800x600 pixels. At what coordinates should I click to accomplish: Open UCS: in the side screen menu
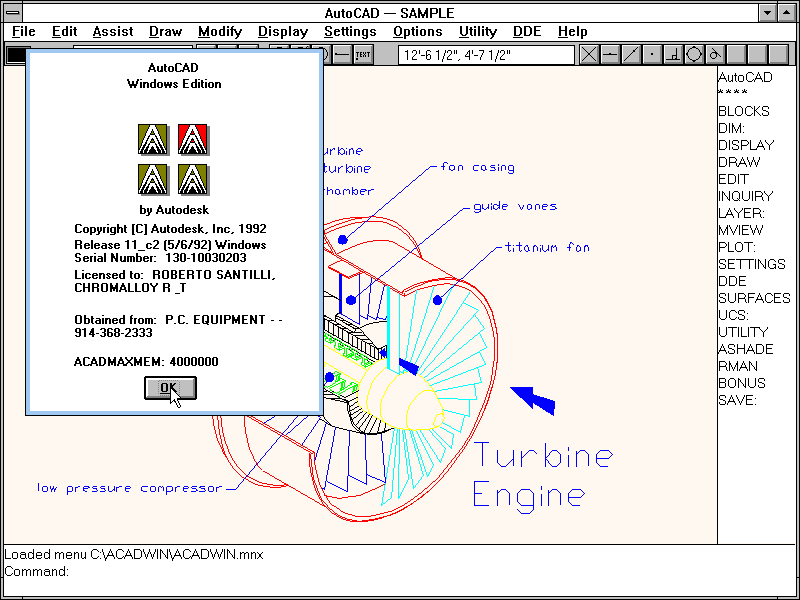tap(733, 315)
